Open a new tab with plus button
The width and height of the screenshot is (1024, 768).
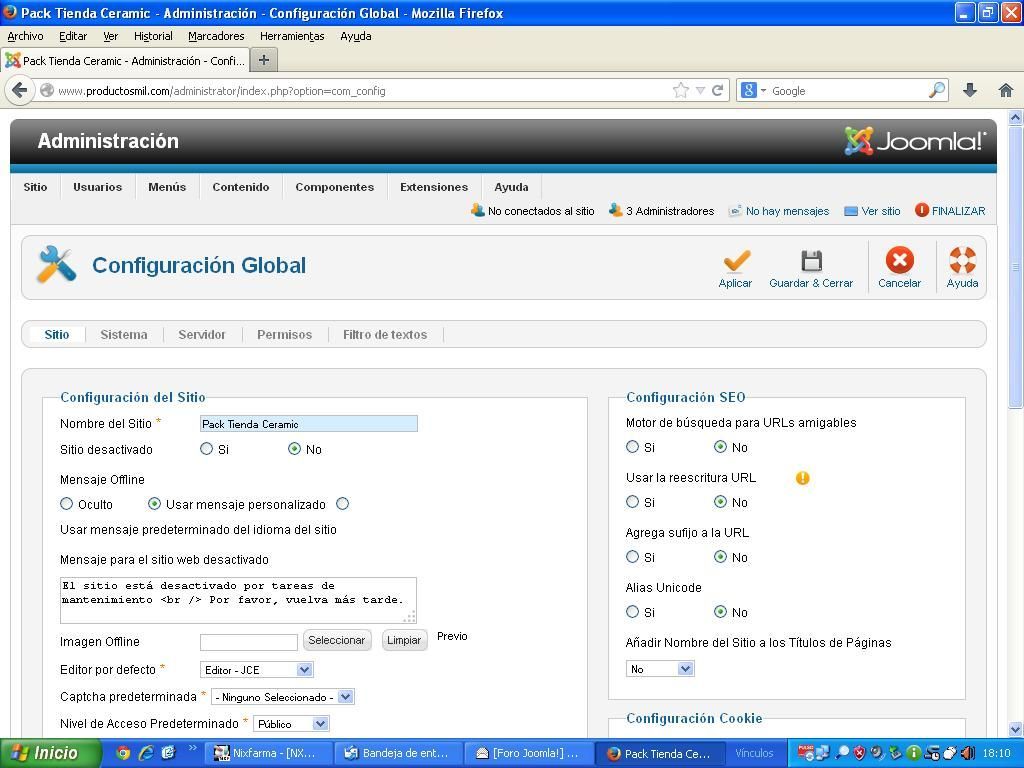[x=264, y=60]
